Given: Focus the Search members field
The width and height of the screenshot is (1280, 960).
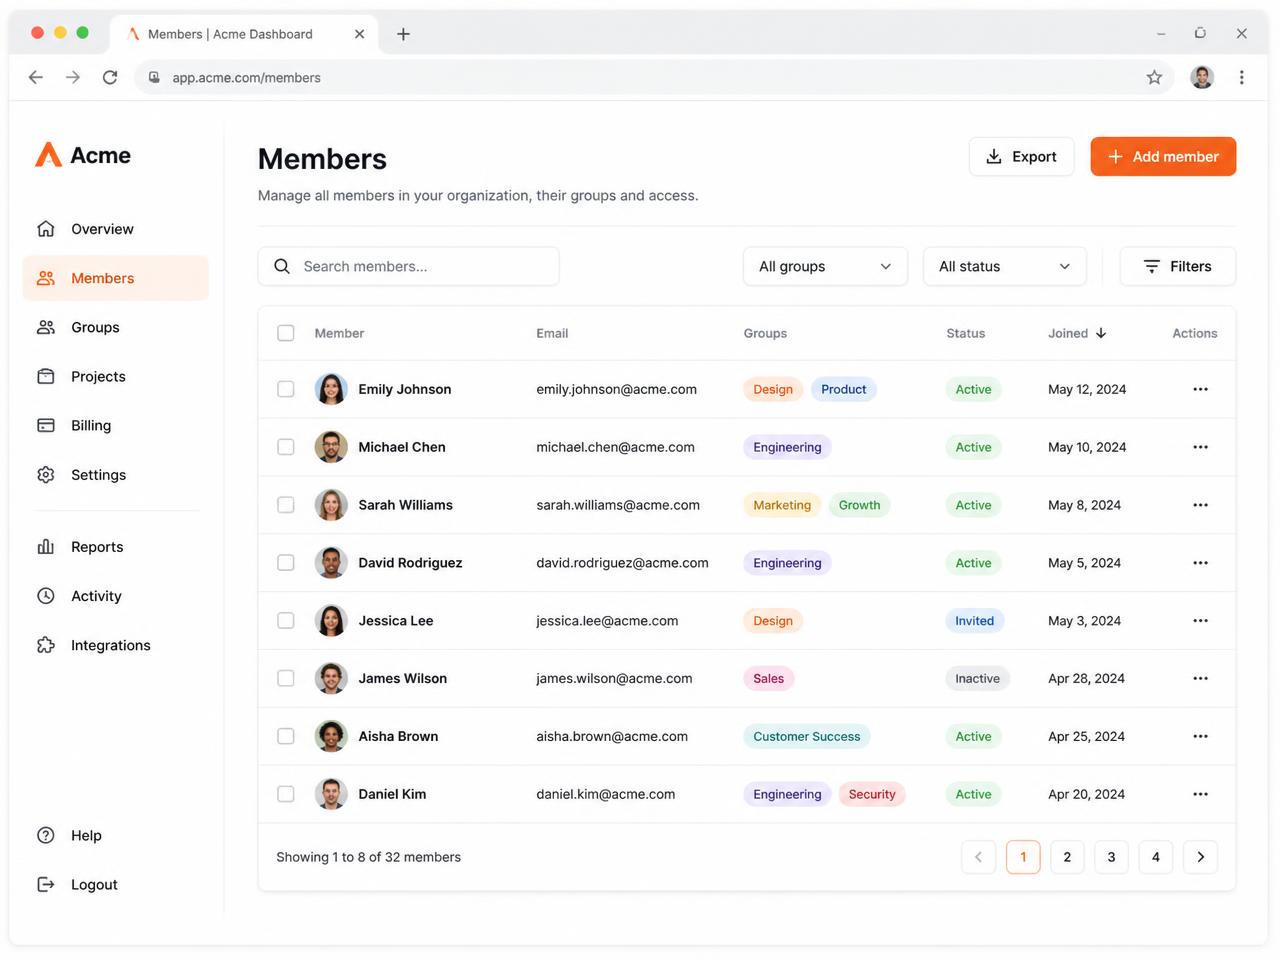Looking at the screenshot, I should [x=408, y=266].
